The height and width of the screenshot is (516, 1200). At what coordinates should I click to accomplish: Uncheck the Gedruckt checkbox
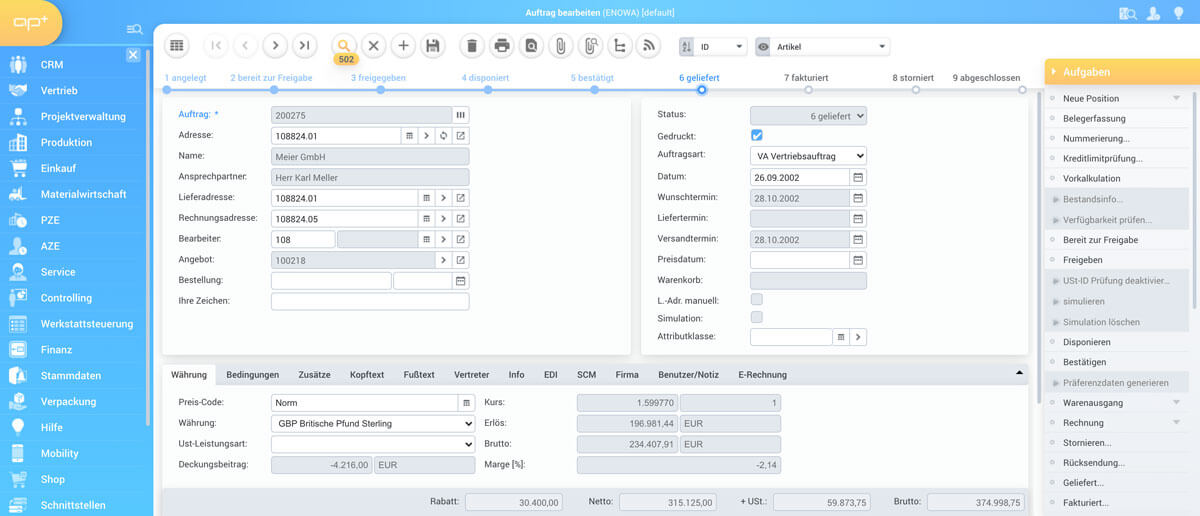[x=757, y=135]
